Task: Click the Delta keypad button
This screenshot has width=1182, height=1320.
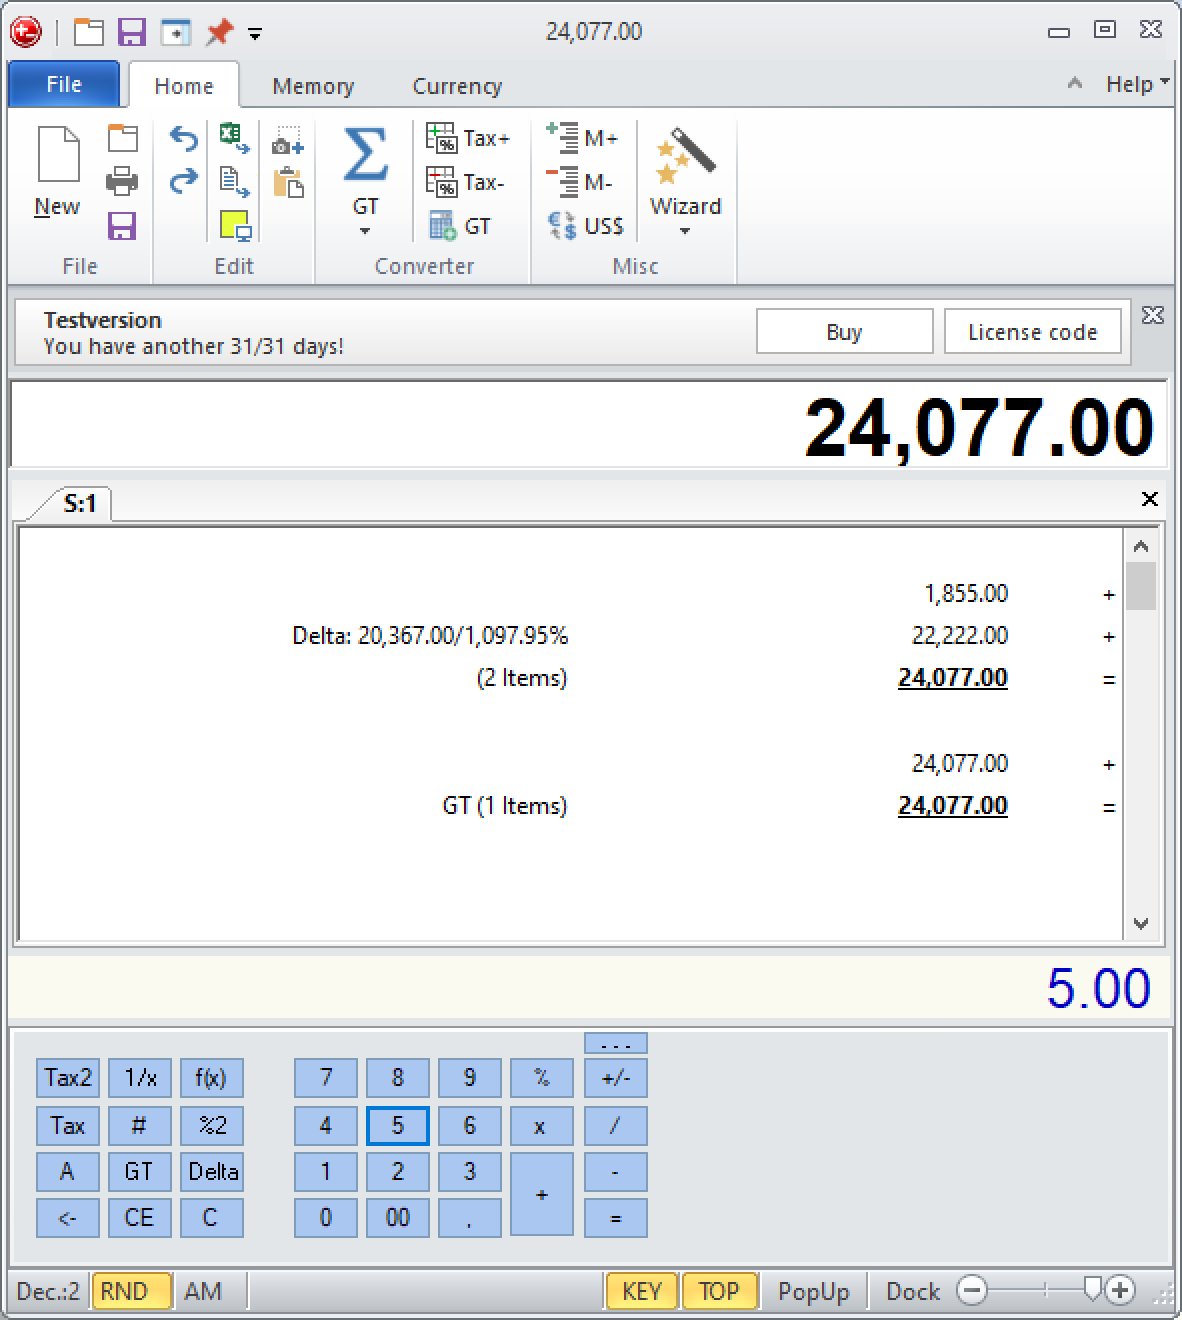Action: [x=212, y=1171]
